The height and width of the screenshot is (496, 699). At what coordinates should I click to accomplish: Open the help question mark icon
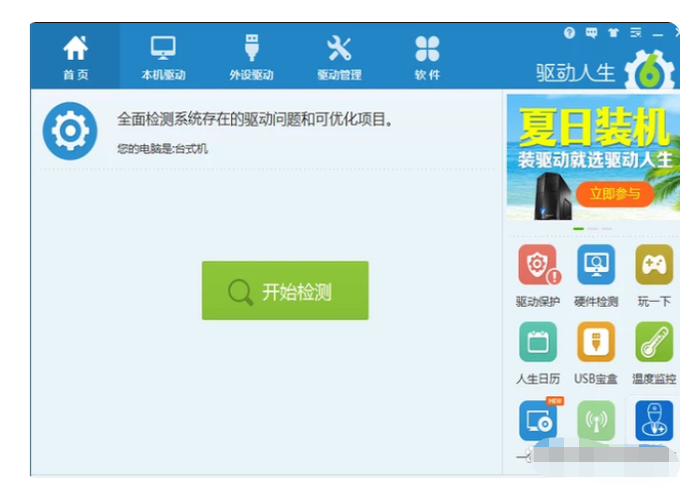tap(570, 33)
